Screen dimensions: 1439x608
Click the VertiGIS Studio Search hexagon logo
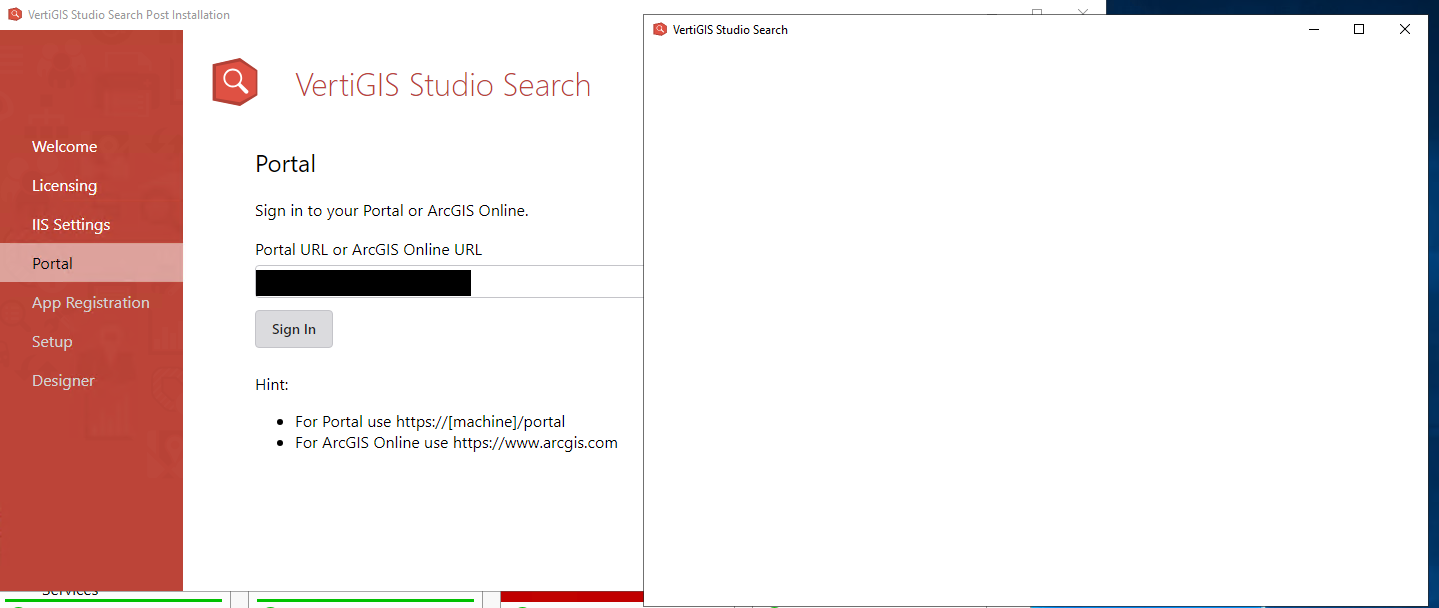[234, 81]
